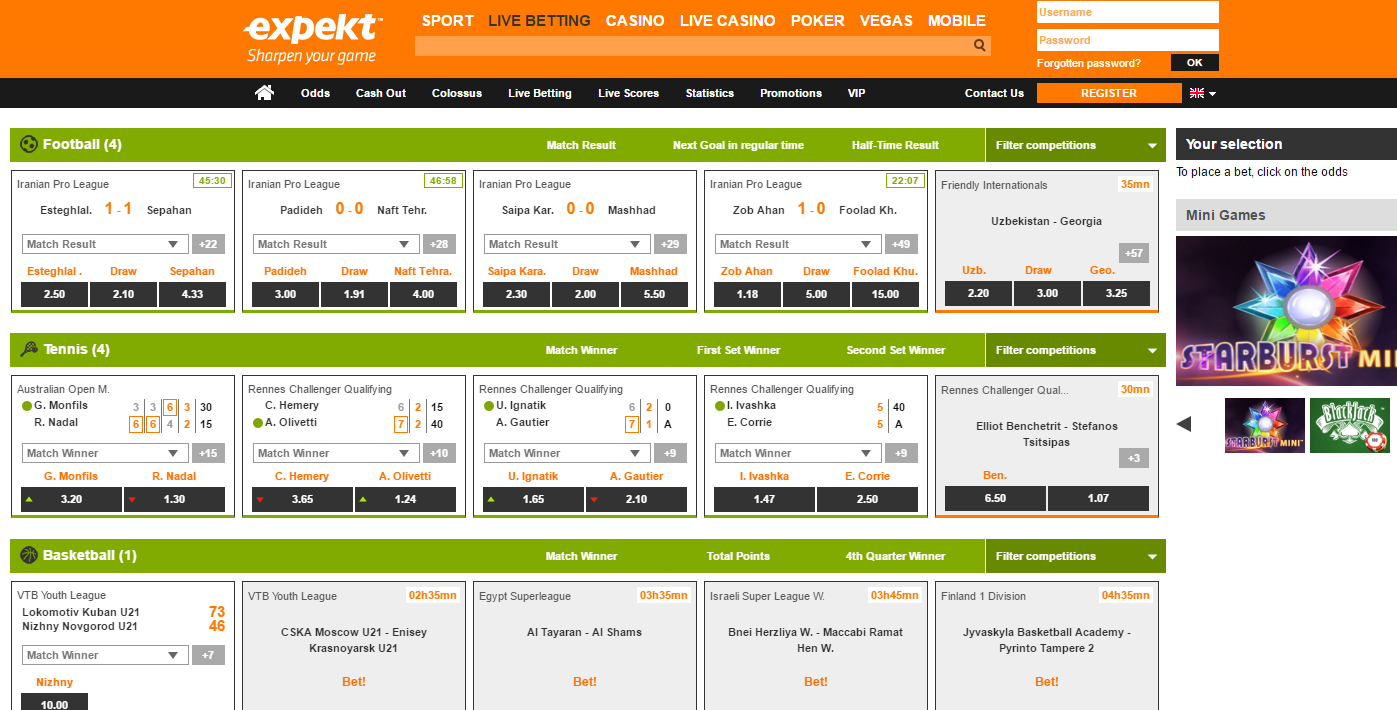The height and width of the screenshot is (710, 1397).
Task: Bet on Padideh draw at odds 1.91
Action: [x=354, y=294]
